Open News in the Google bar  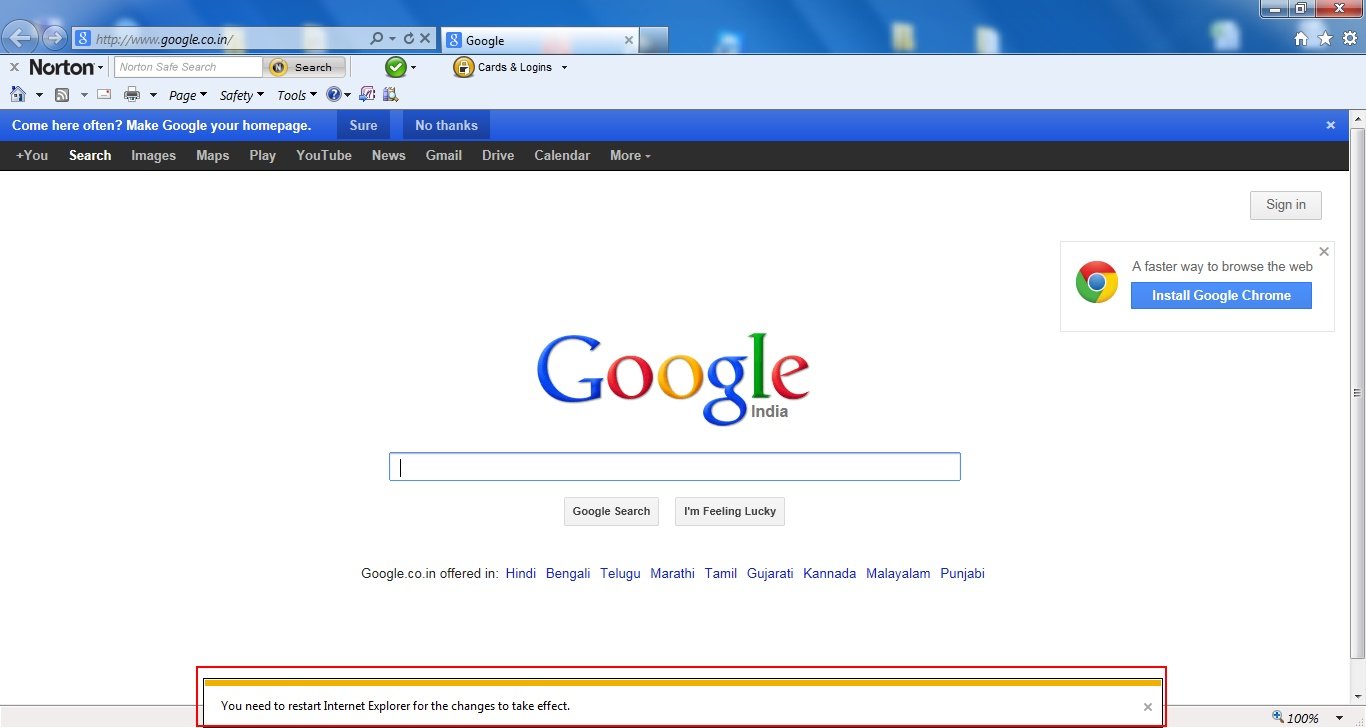point(388,155)
